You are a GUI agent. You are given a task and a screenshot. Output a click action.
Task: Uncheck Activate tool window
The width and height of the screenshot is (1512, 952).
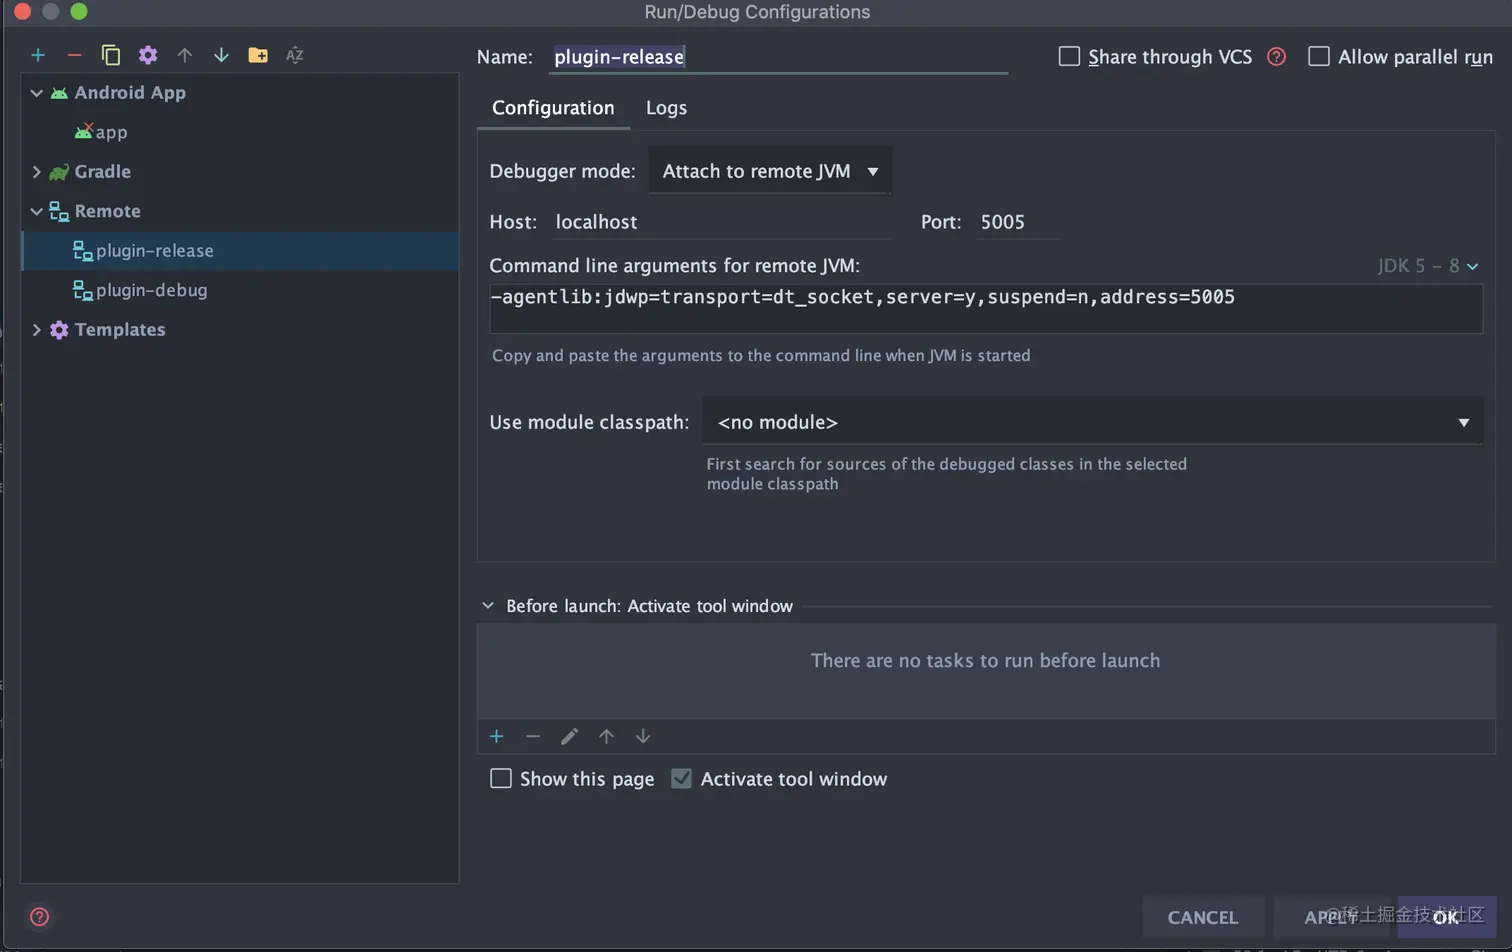pyautogui.click(x=681, y=779)
